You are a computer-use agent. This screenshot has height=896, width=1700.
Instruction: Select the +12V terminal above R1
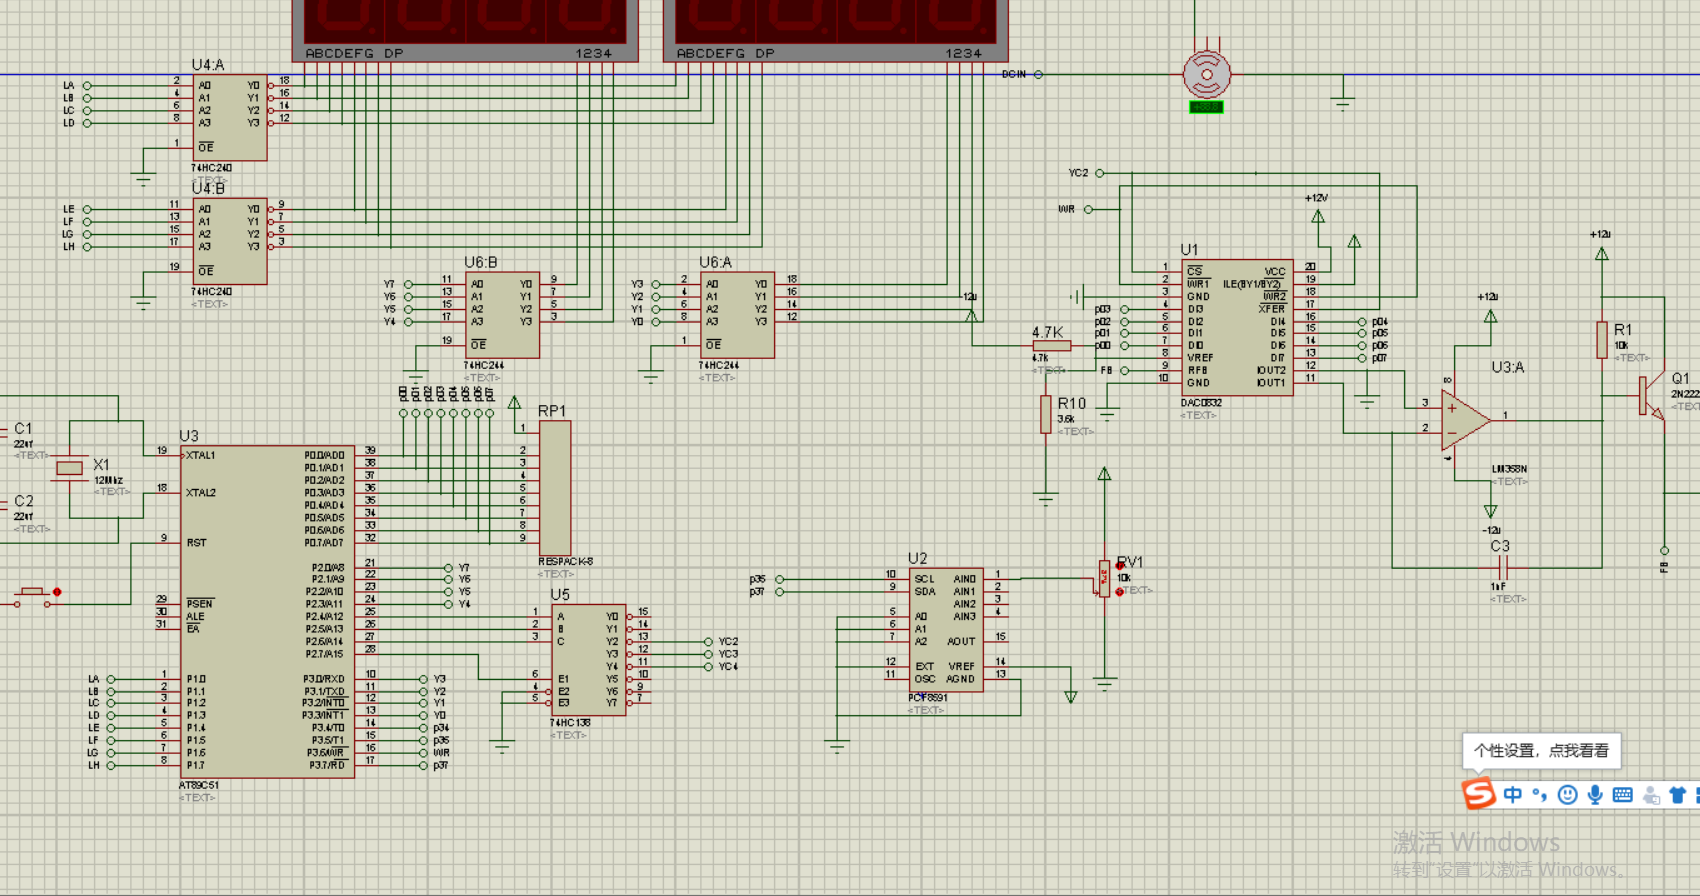click(1602, 254)
